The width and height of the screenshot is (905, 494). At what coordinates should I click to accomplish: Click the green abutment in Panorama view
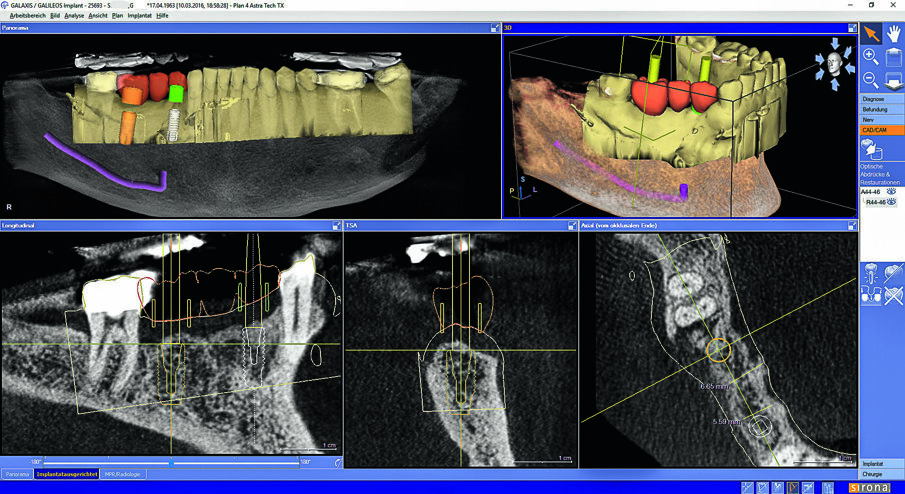(x=176, y=94)
